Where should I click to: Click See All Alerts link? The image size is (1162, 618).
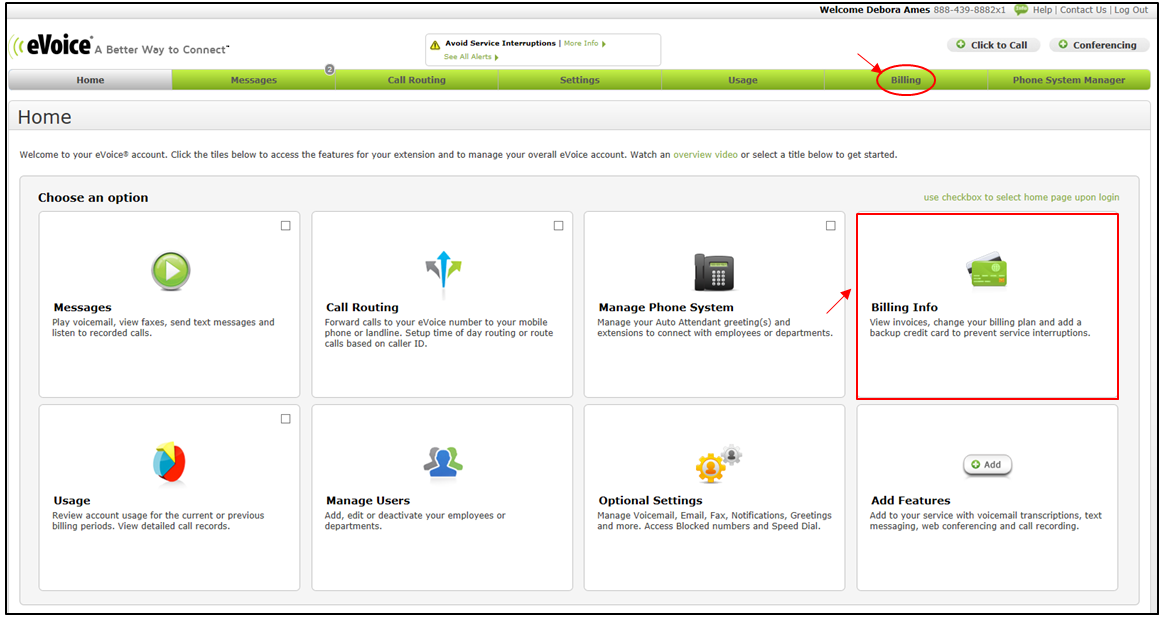[471, 57]
